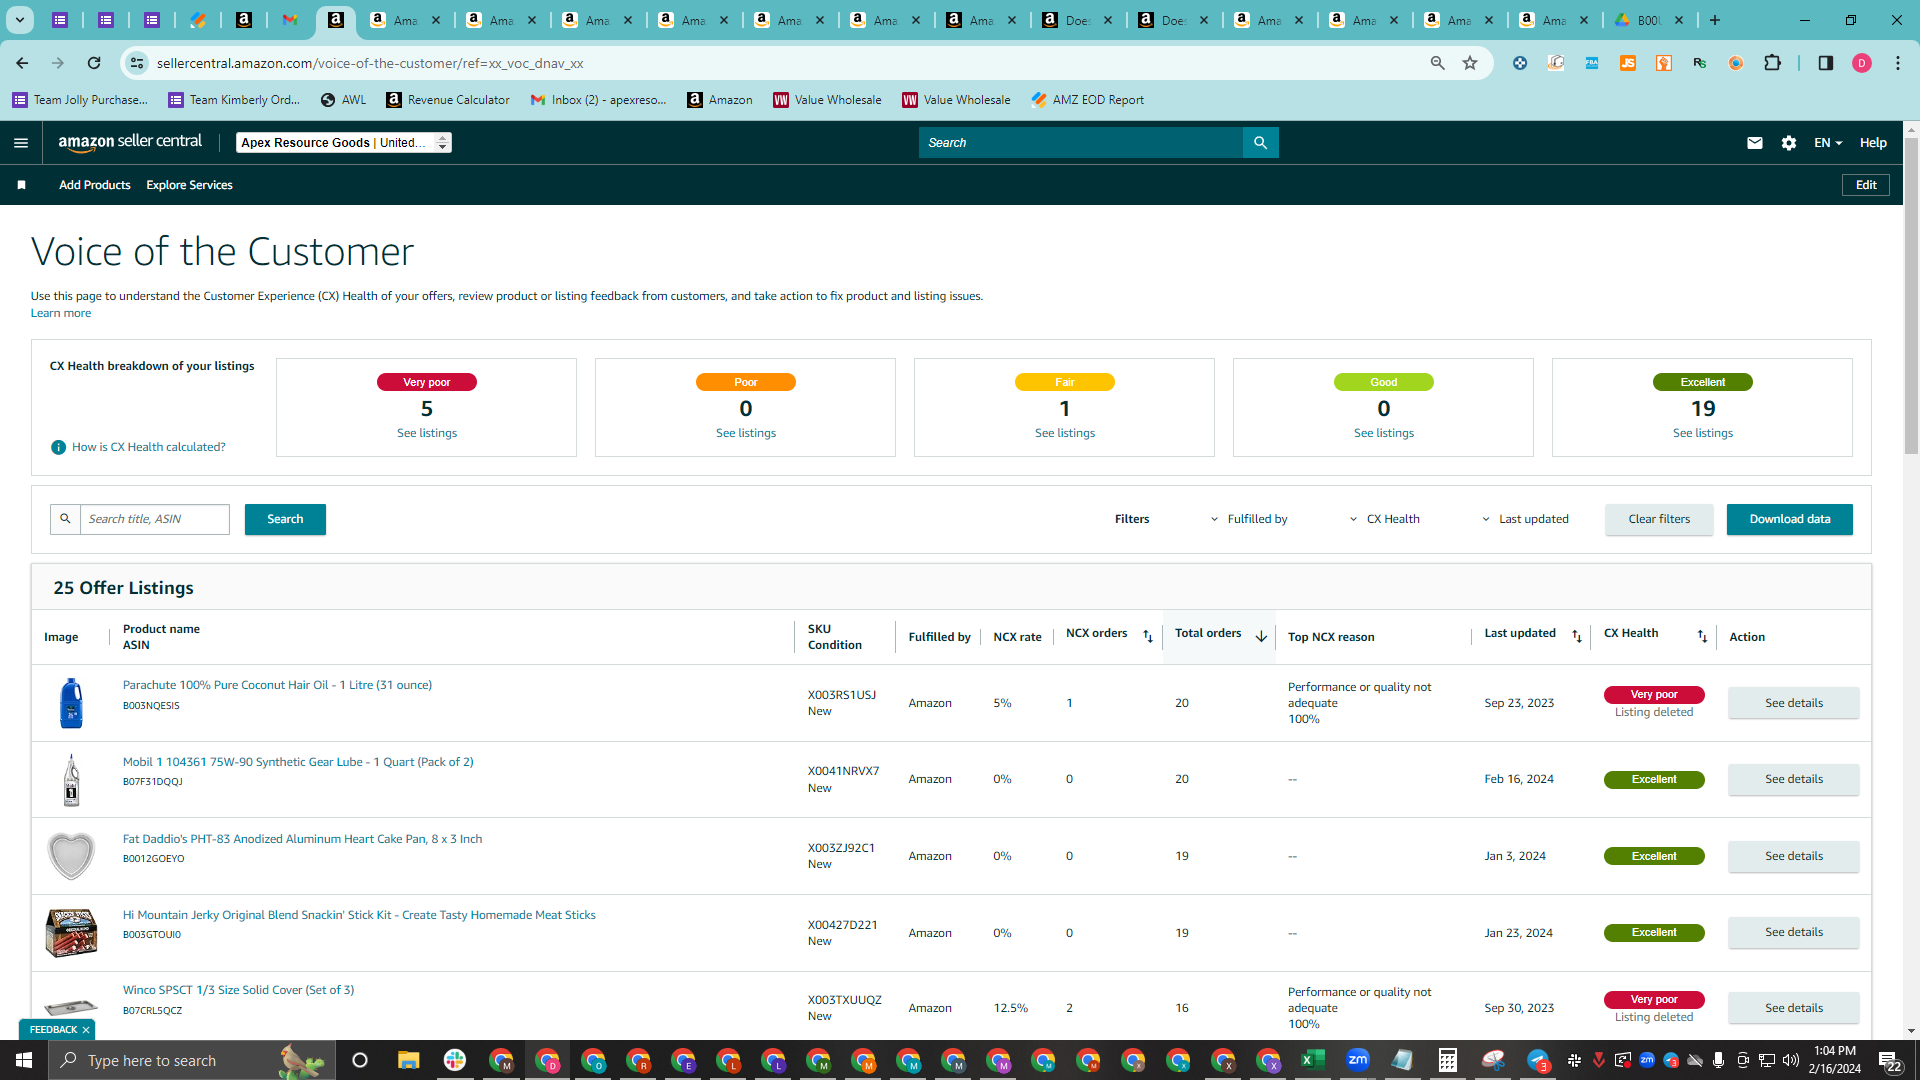Click the Seller Central top search field
The width and height of the screenshot is (1920, 1080).
click(1081, 143)
